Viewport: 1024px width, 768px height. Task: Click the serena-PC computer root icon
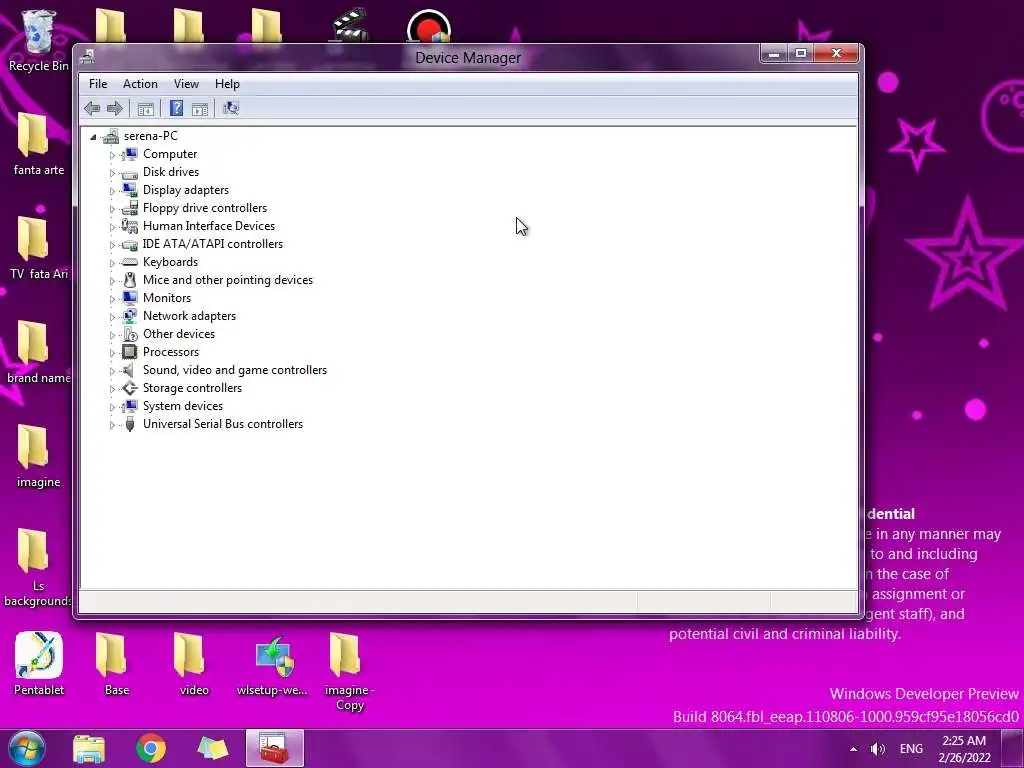111,136
